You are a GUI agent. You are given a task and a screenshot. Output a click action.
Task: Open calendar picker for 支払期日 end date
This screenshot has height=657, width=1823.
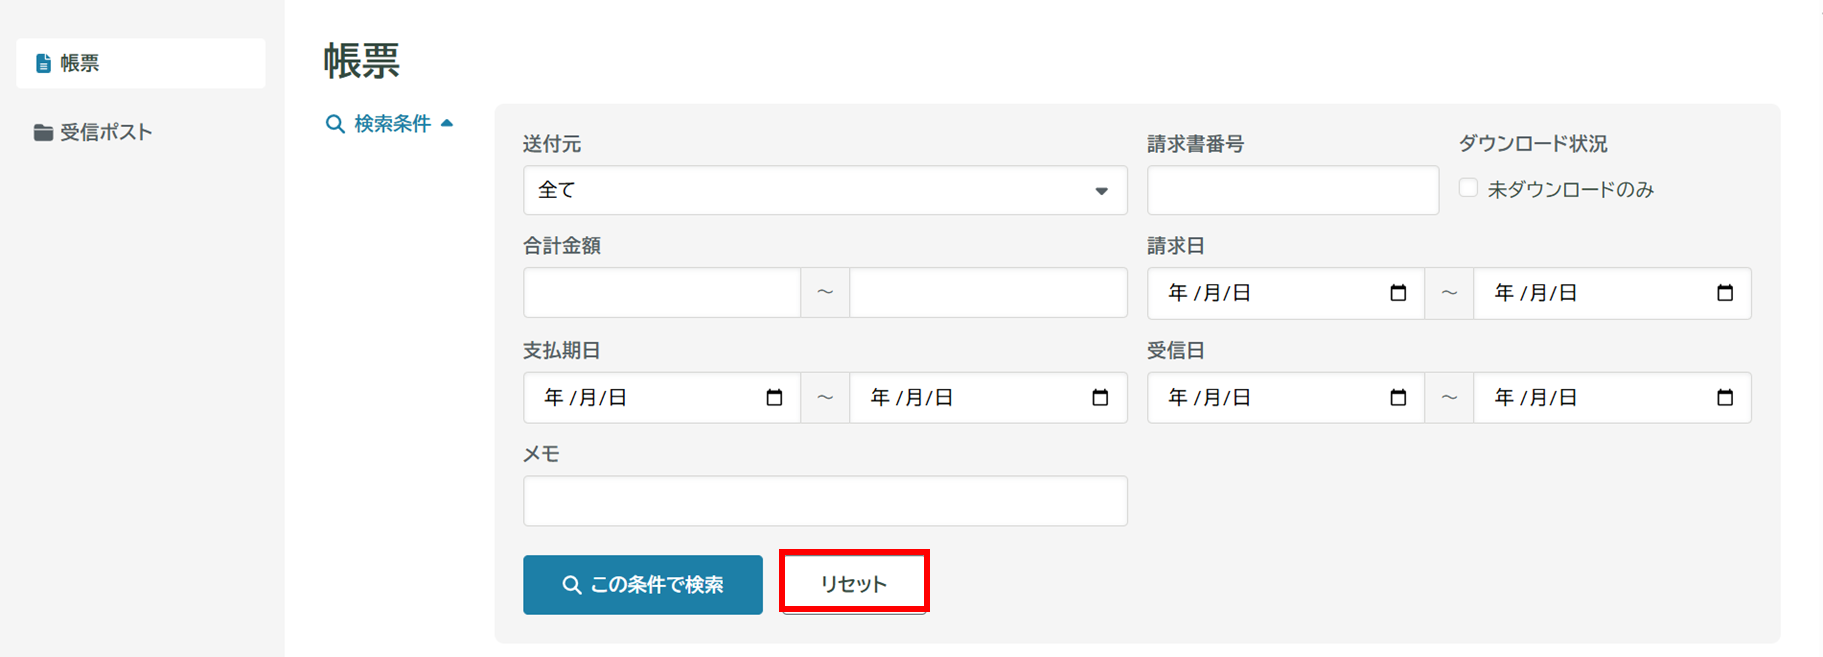pos(1100,398)
